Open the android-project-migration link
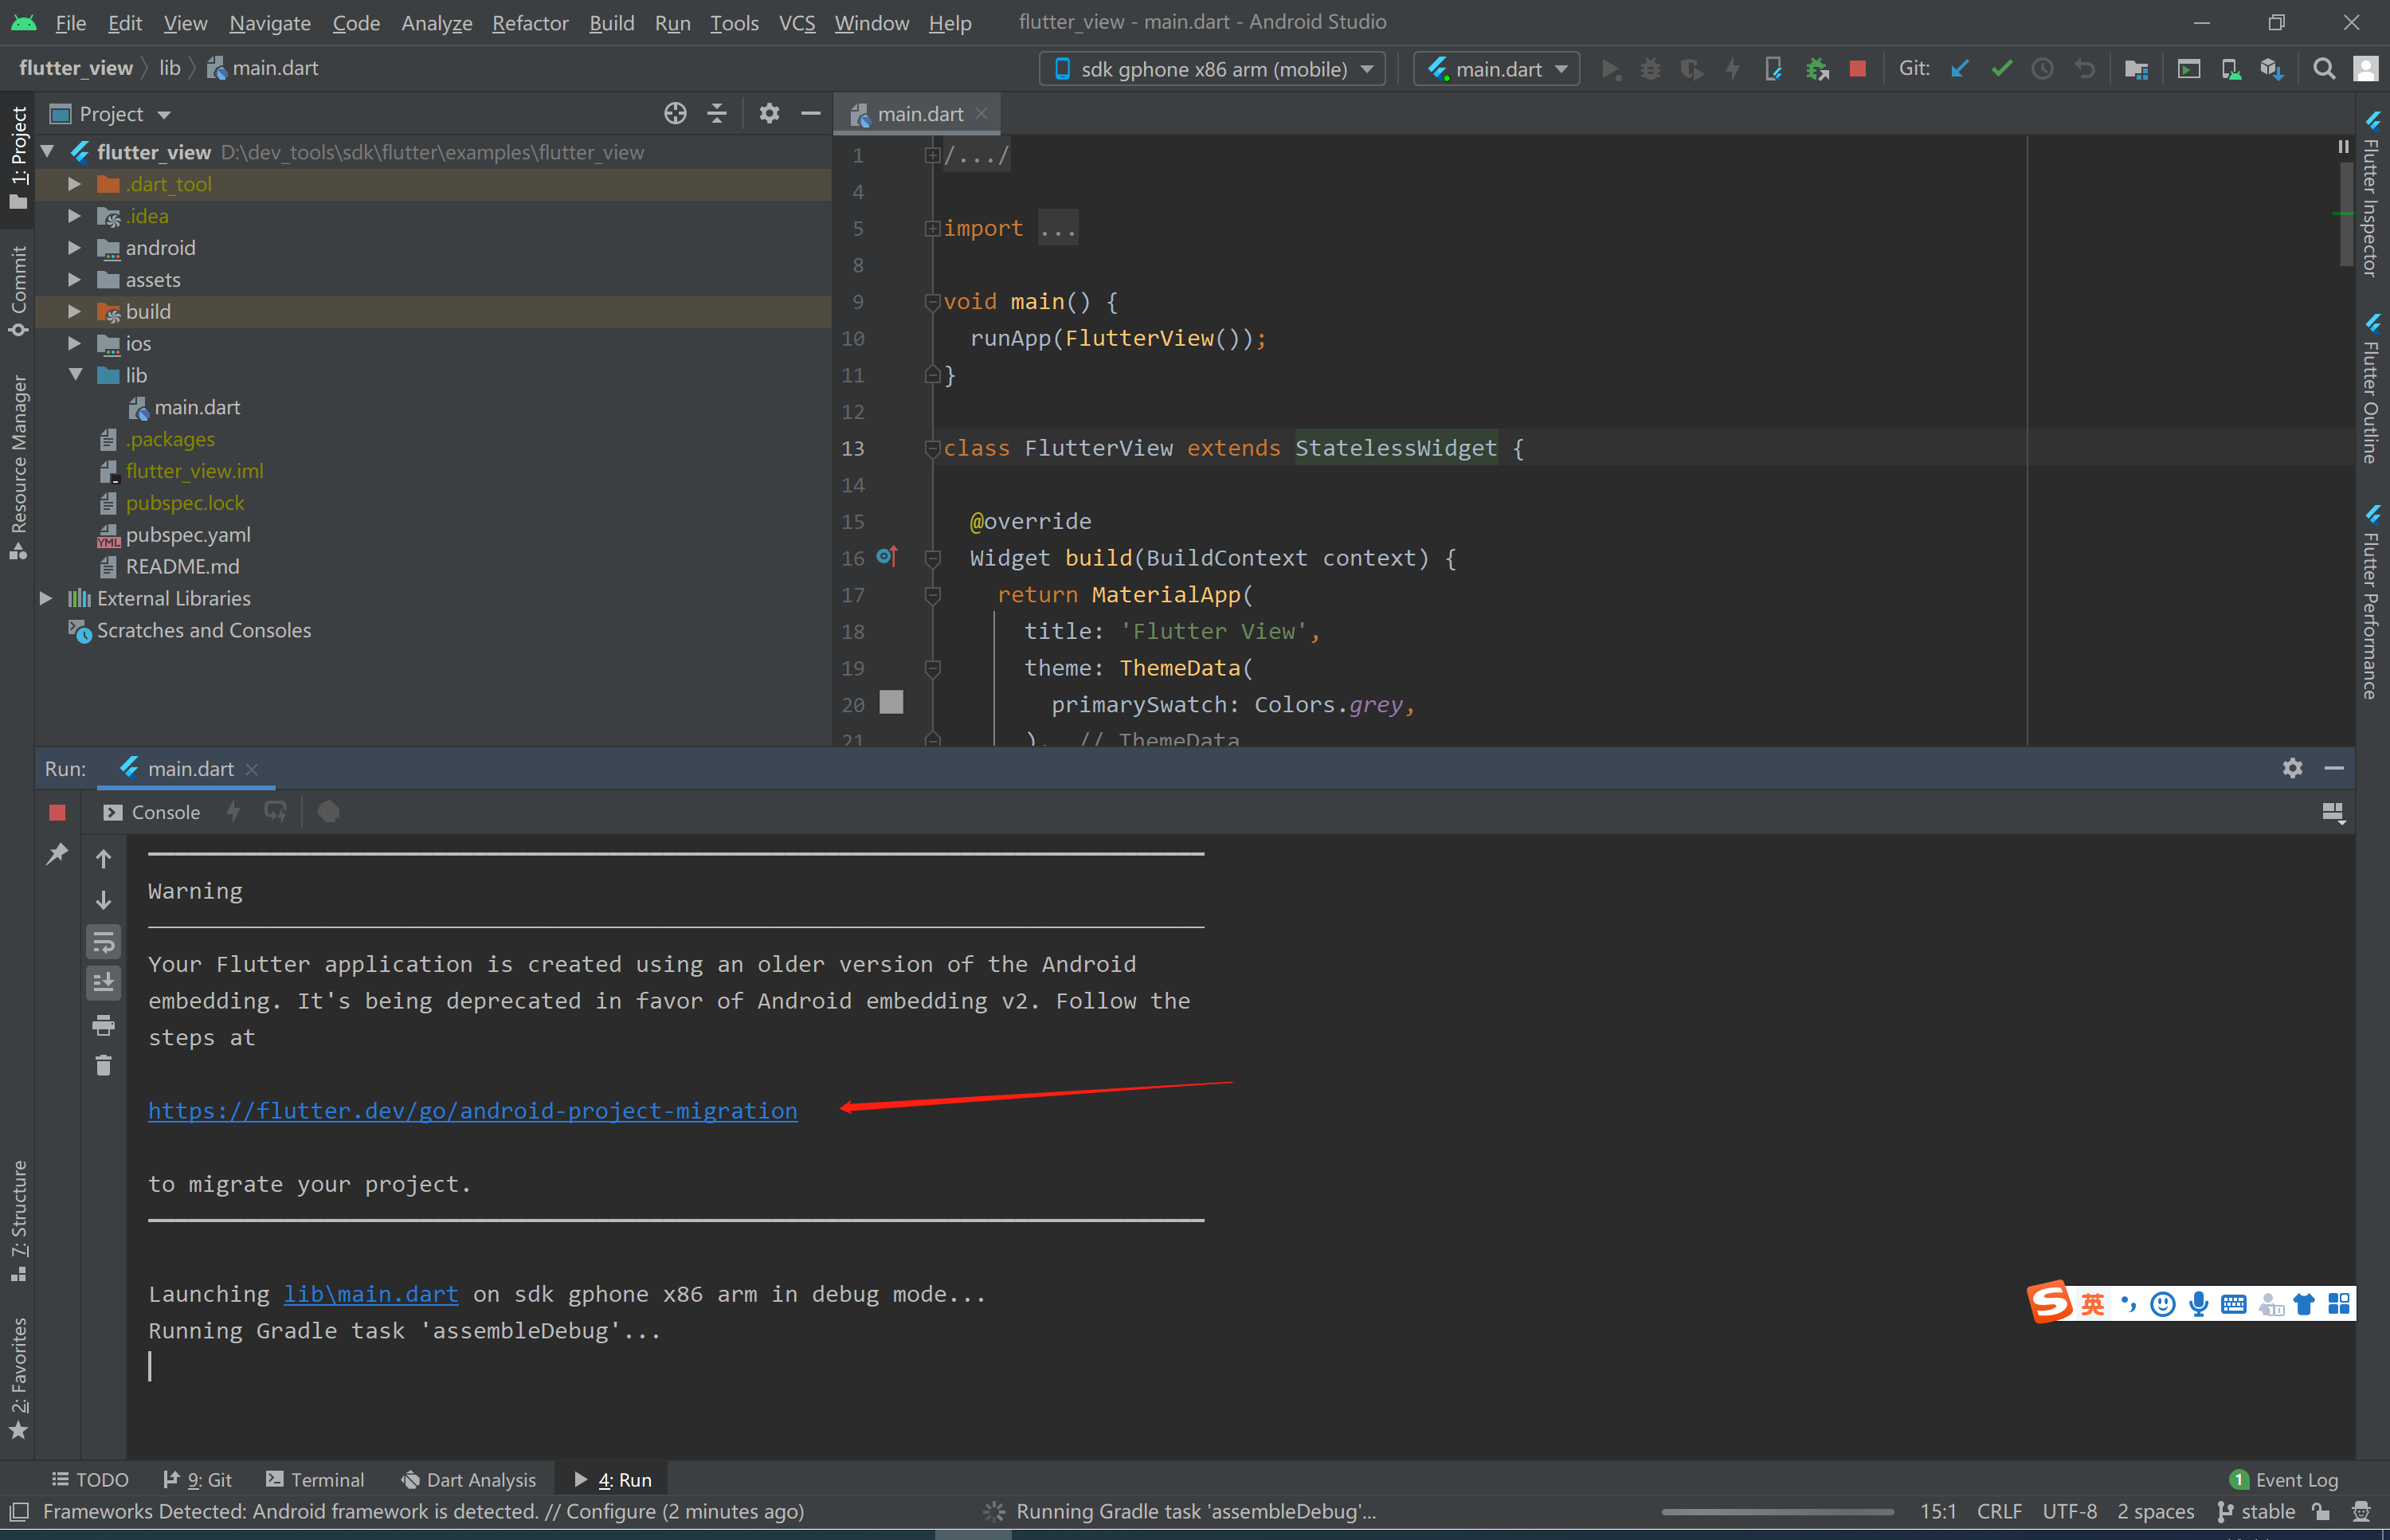Screen dimensions: 2390x1540 coord(473,1110)
